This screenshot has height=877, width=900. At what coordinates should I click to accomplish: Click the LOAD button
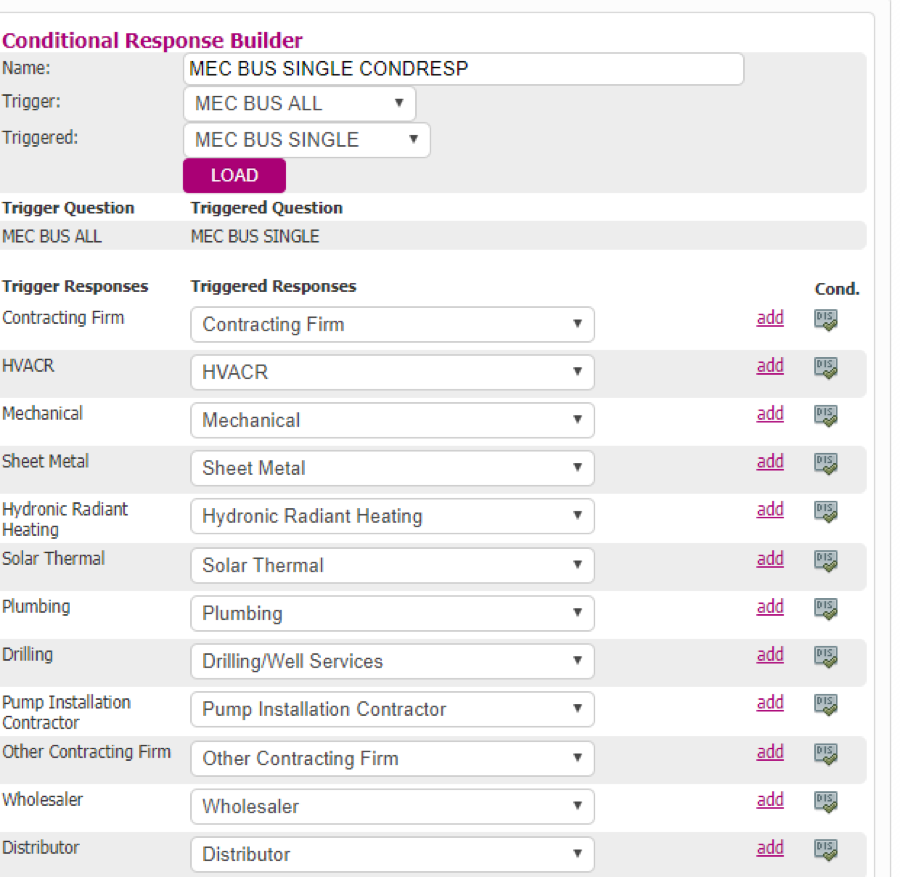coord(234,176)
